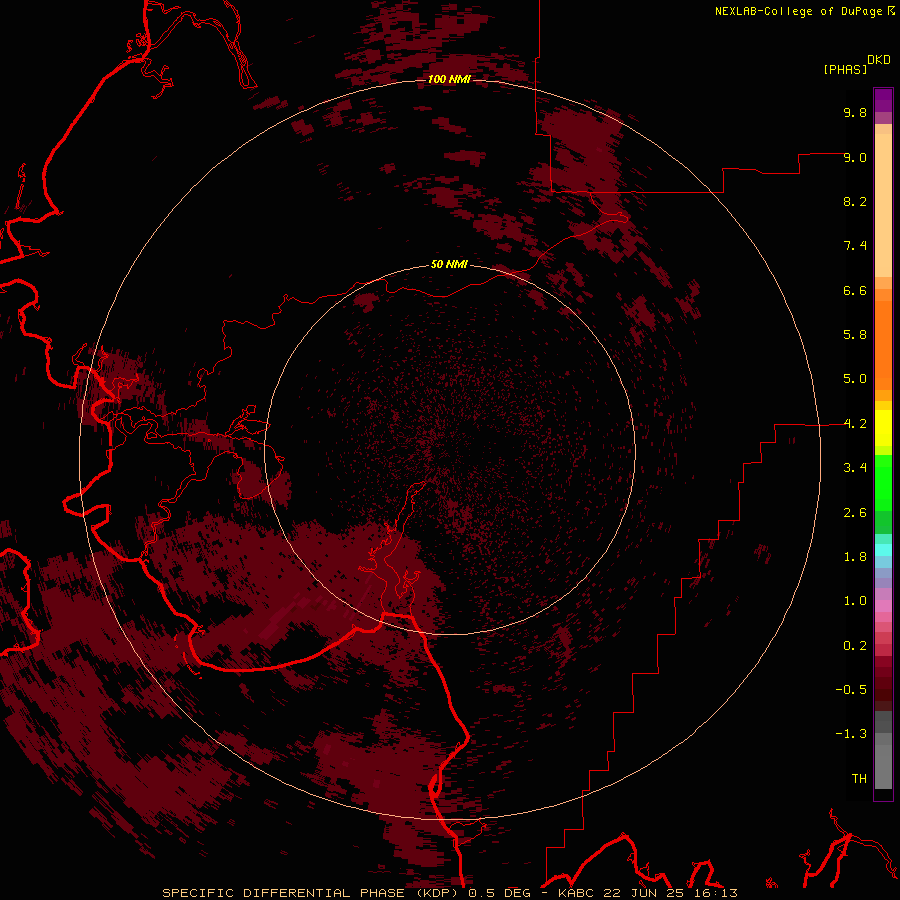The width and height of the screenshot is (900, 900).
Task: Pick the bright green band of the color bar
Action: pyautogui.click(x=883, y=482)
